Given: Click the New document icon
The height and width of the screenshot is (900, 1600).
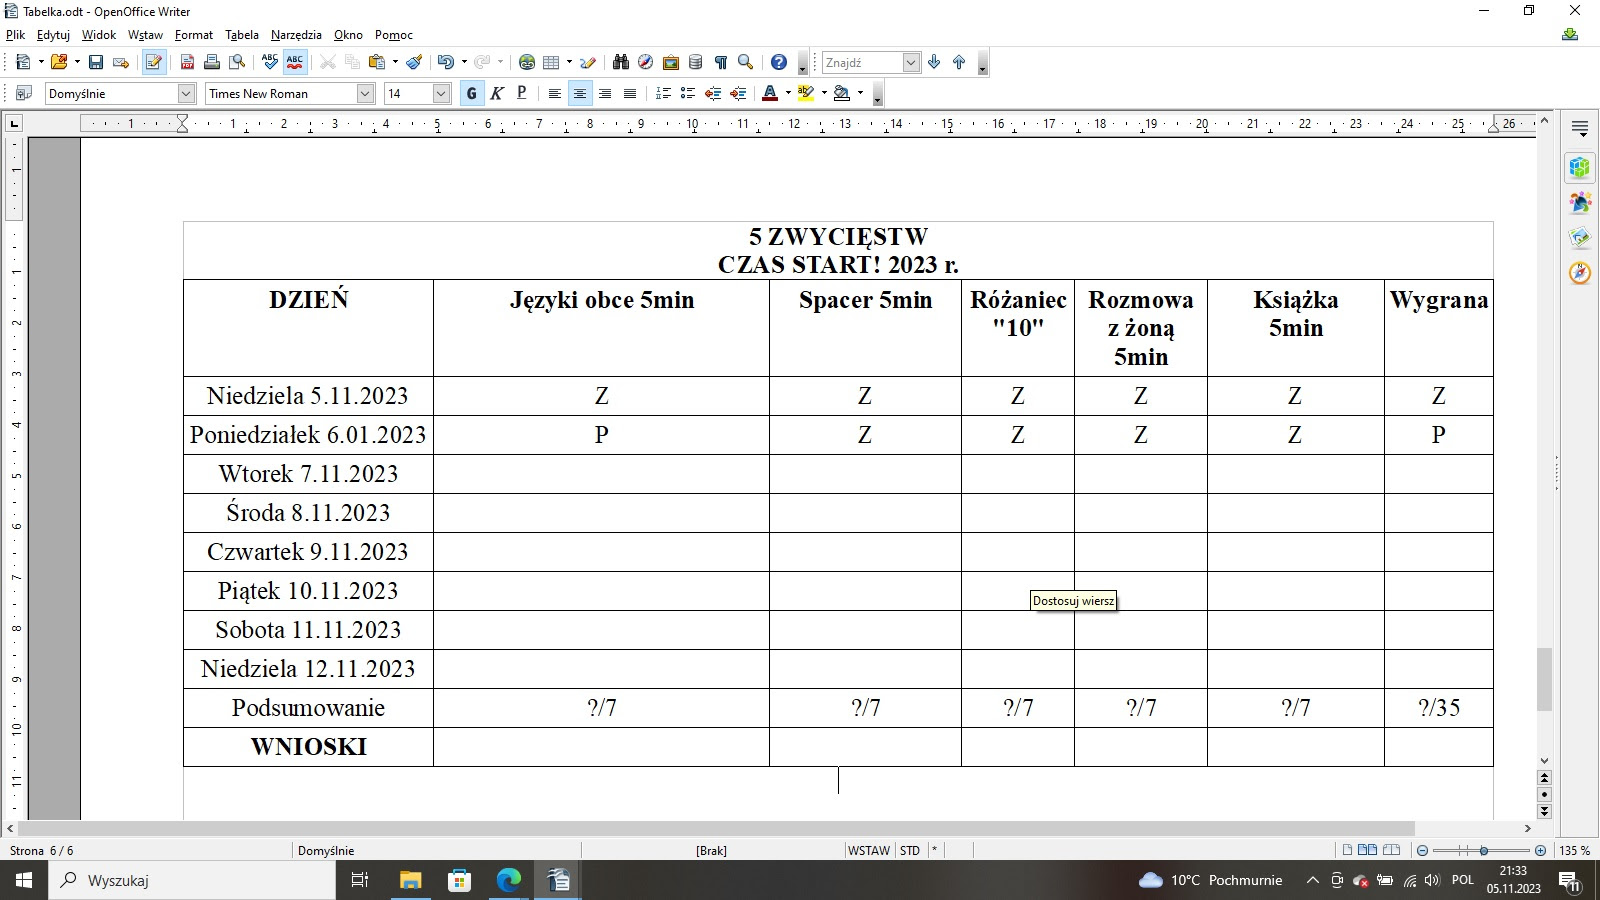Looking at the screenshot, I should (23, 62).
